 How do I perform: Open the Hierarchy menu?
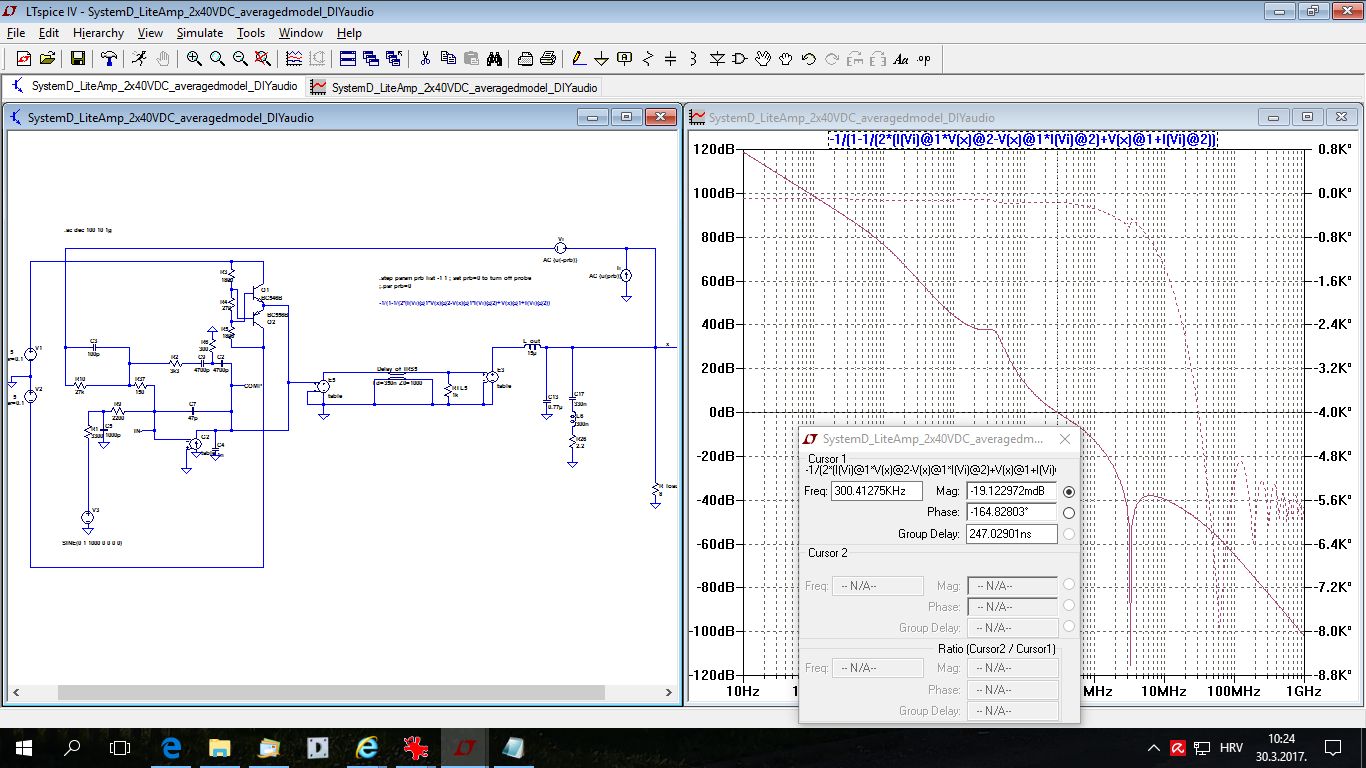[98, 33]
